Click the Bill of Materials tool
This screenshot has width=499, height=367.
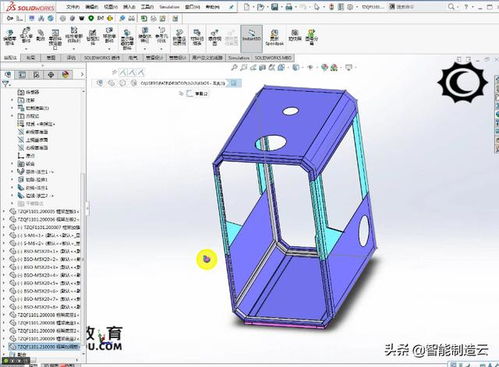point(197,37)
